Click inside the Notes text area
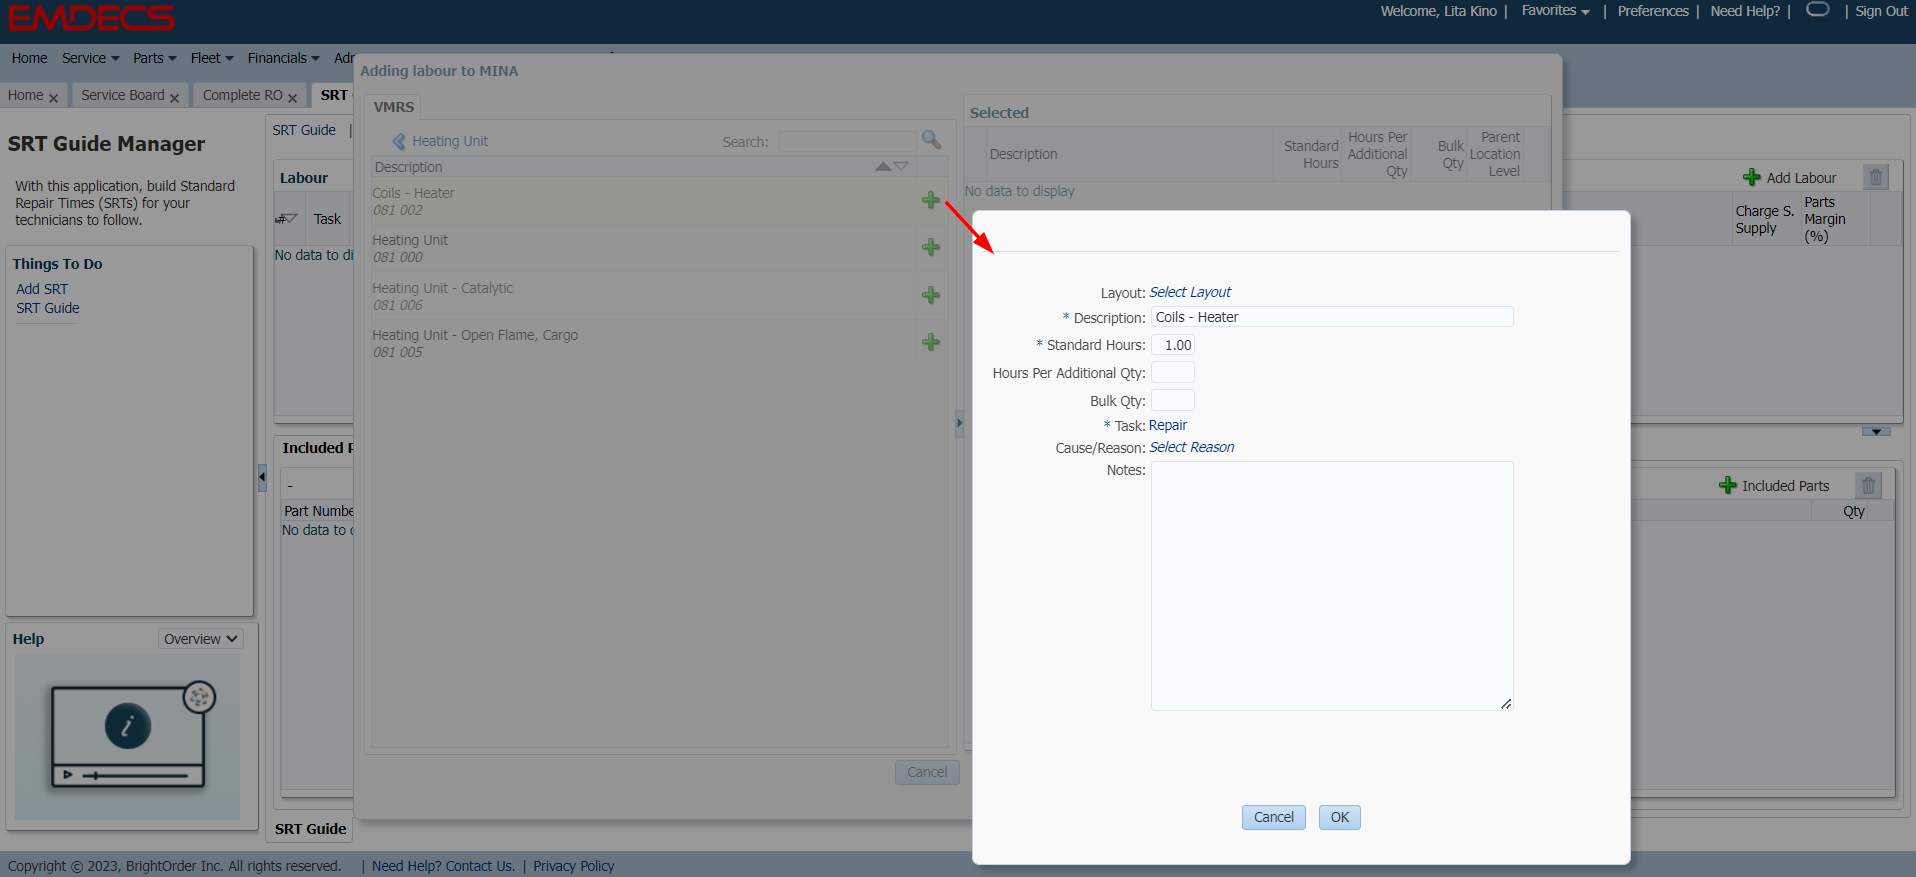 tap(1332, 586)
